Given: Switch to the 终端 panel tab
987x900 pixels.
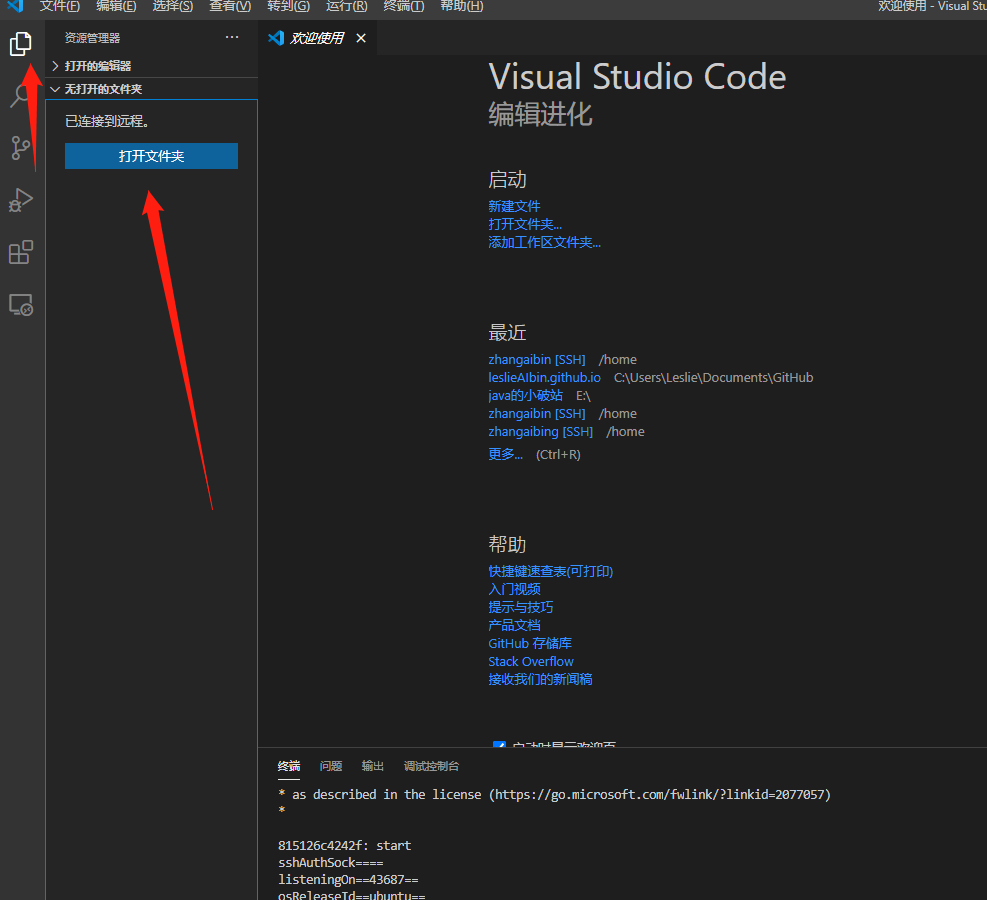Looking at the screenshot, I should click(x=289, y=766).
